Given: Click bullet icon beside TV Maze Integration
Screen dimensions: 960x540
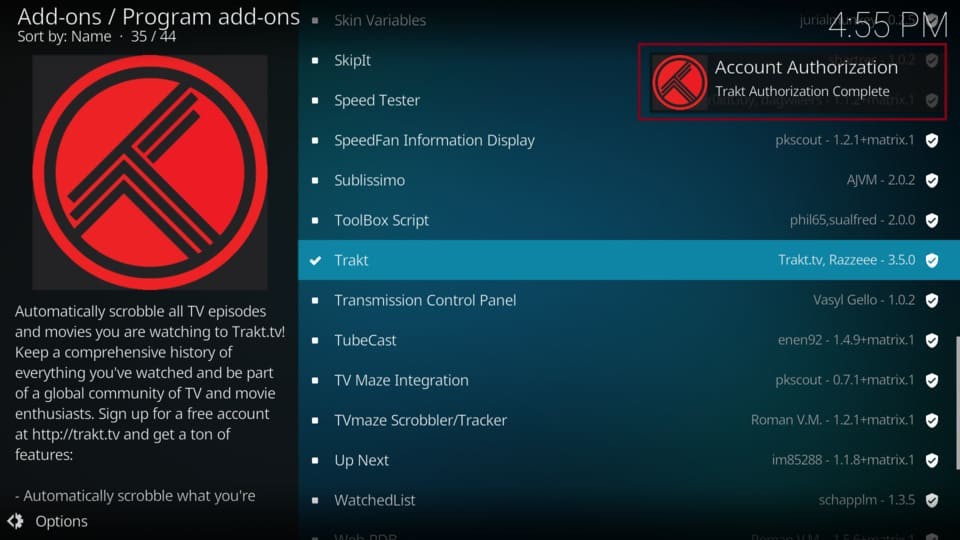Looking at the screenshot, I should point(315,380).
